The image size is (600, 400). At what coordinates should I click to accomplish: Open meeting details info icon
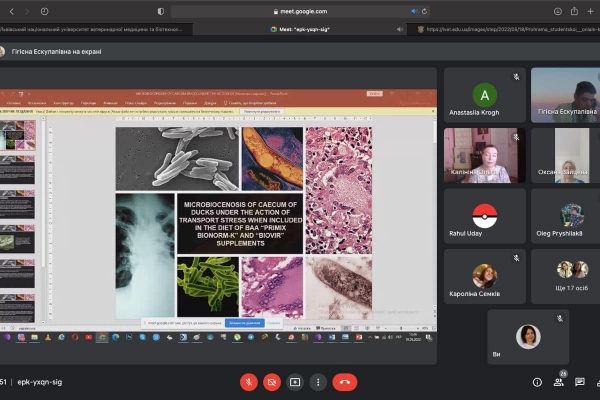pos(537,382)
